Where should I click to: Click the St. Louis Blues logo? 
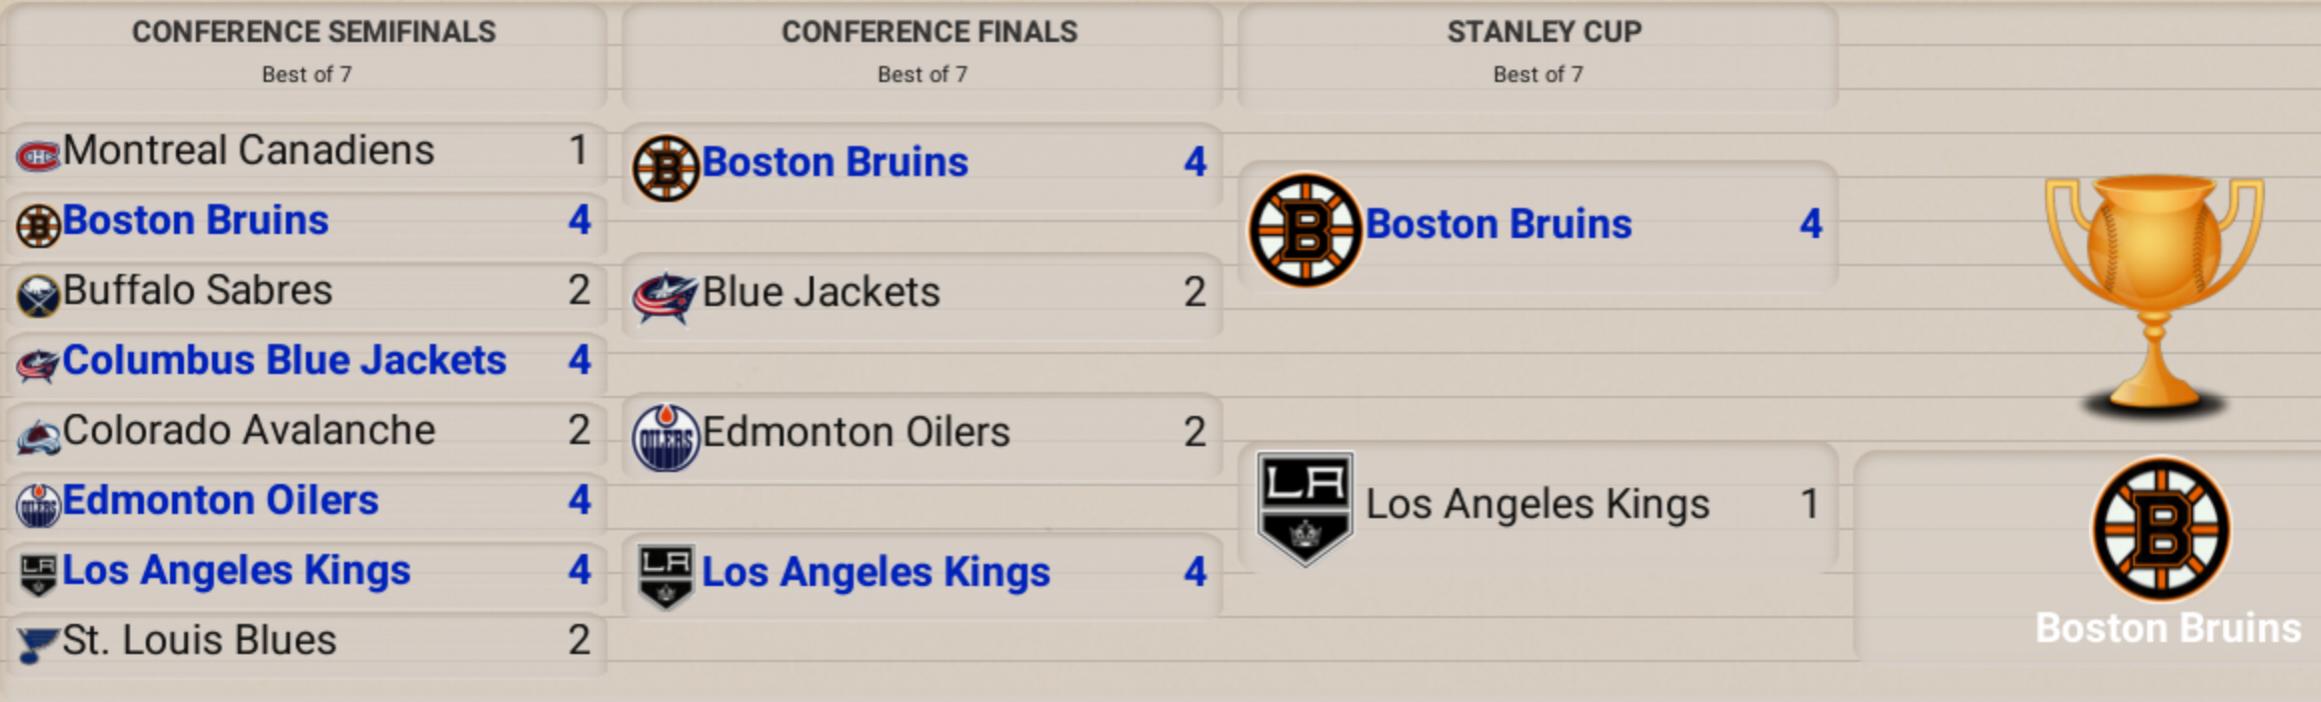pyautogui.click(x=38, y=644)
